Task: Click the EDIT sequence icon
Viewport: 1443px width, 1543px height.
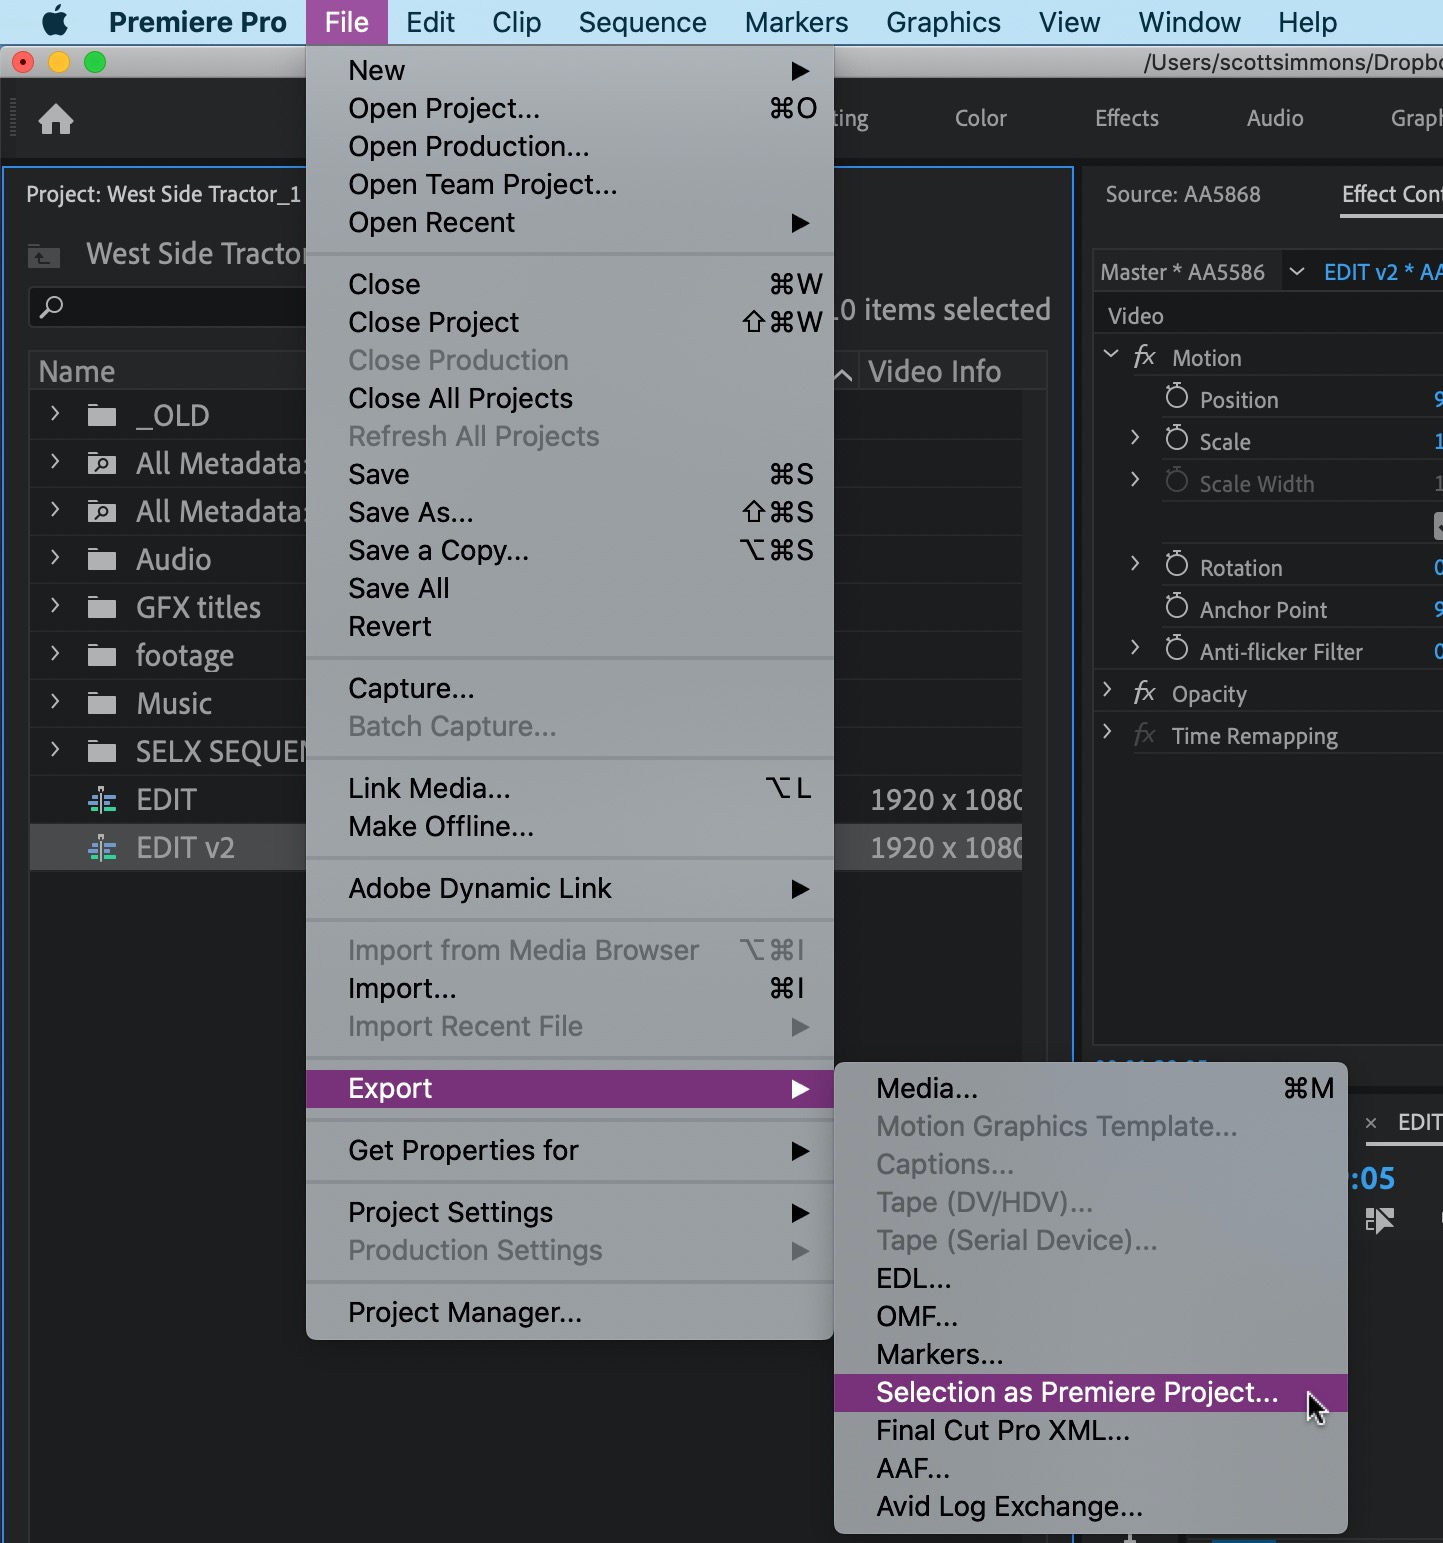Action: coord(102,800)
